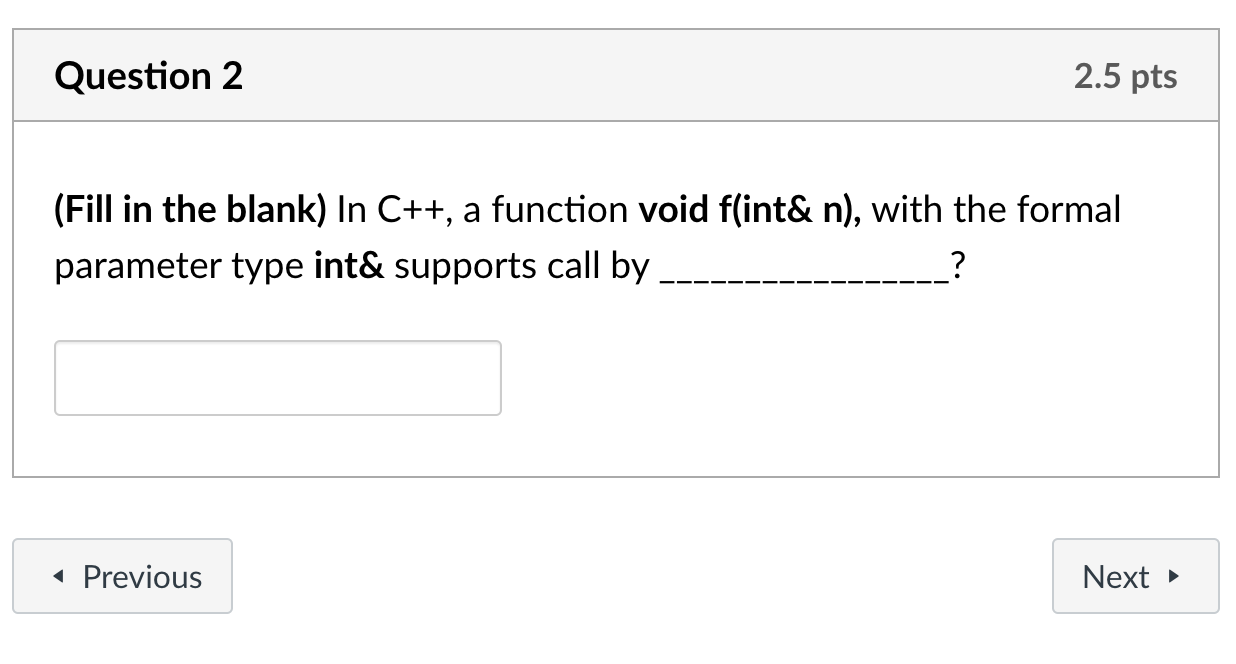
Task: Click the Previous navigation control
Action: 122,576
